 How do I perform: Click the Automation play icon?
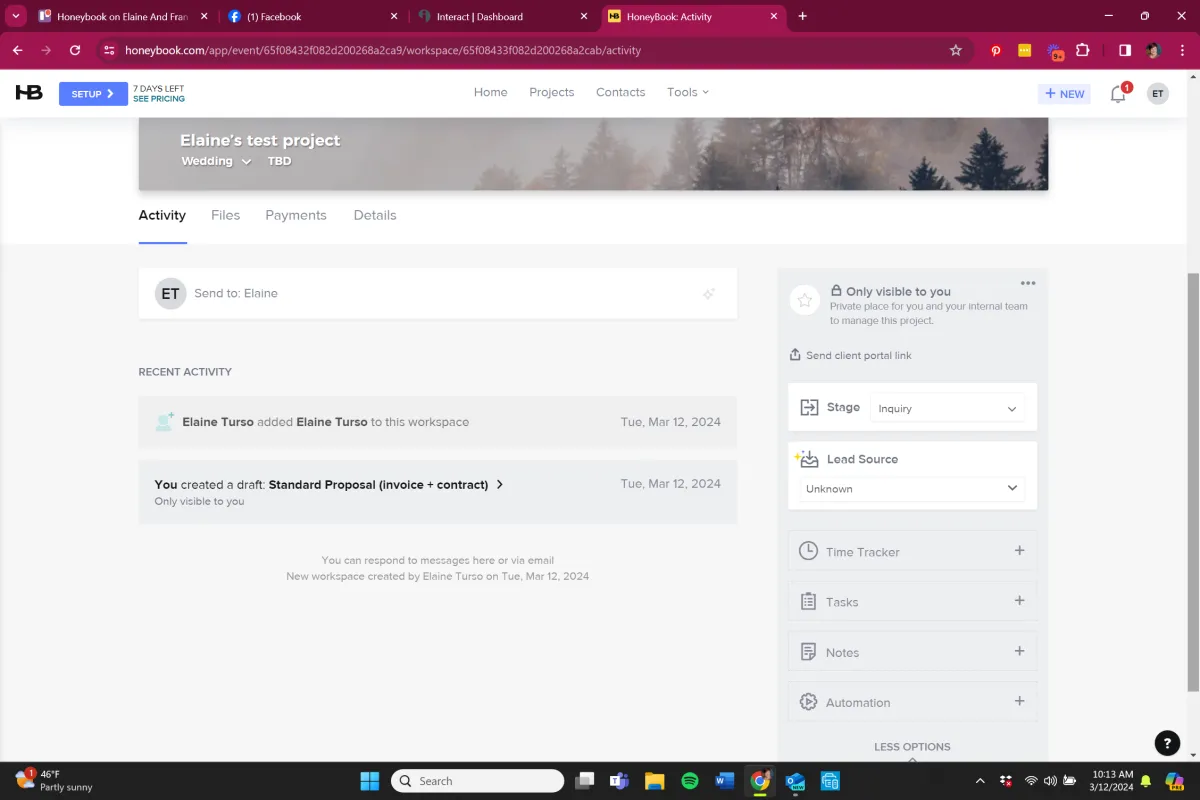pos(808,702)
